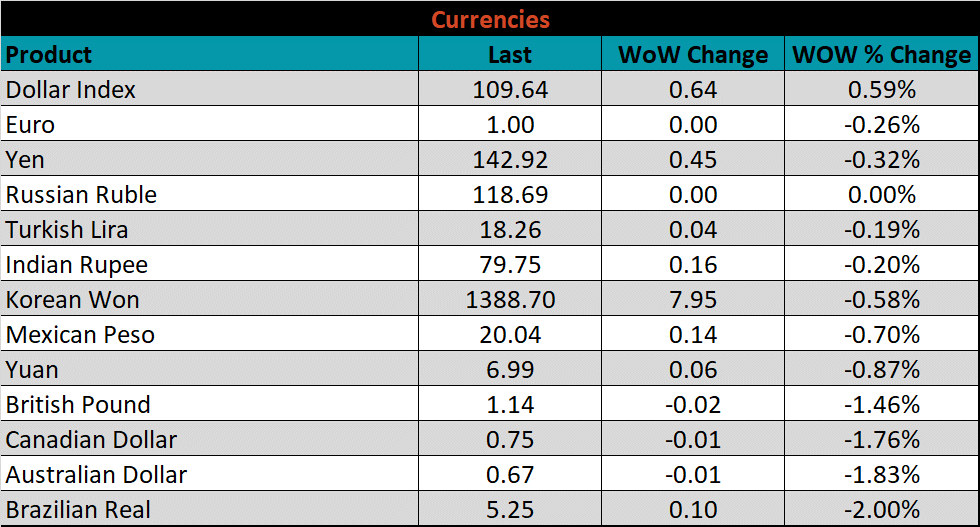Viewport: 980px width, 527px height.
Task: Select the Australian Dollar row label
Action: coord(97,475)
